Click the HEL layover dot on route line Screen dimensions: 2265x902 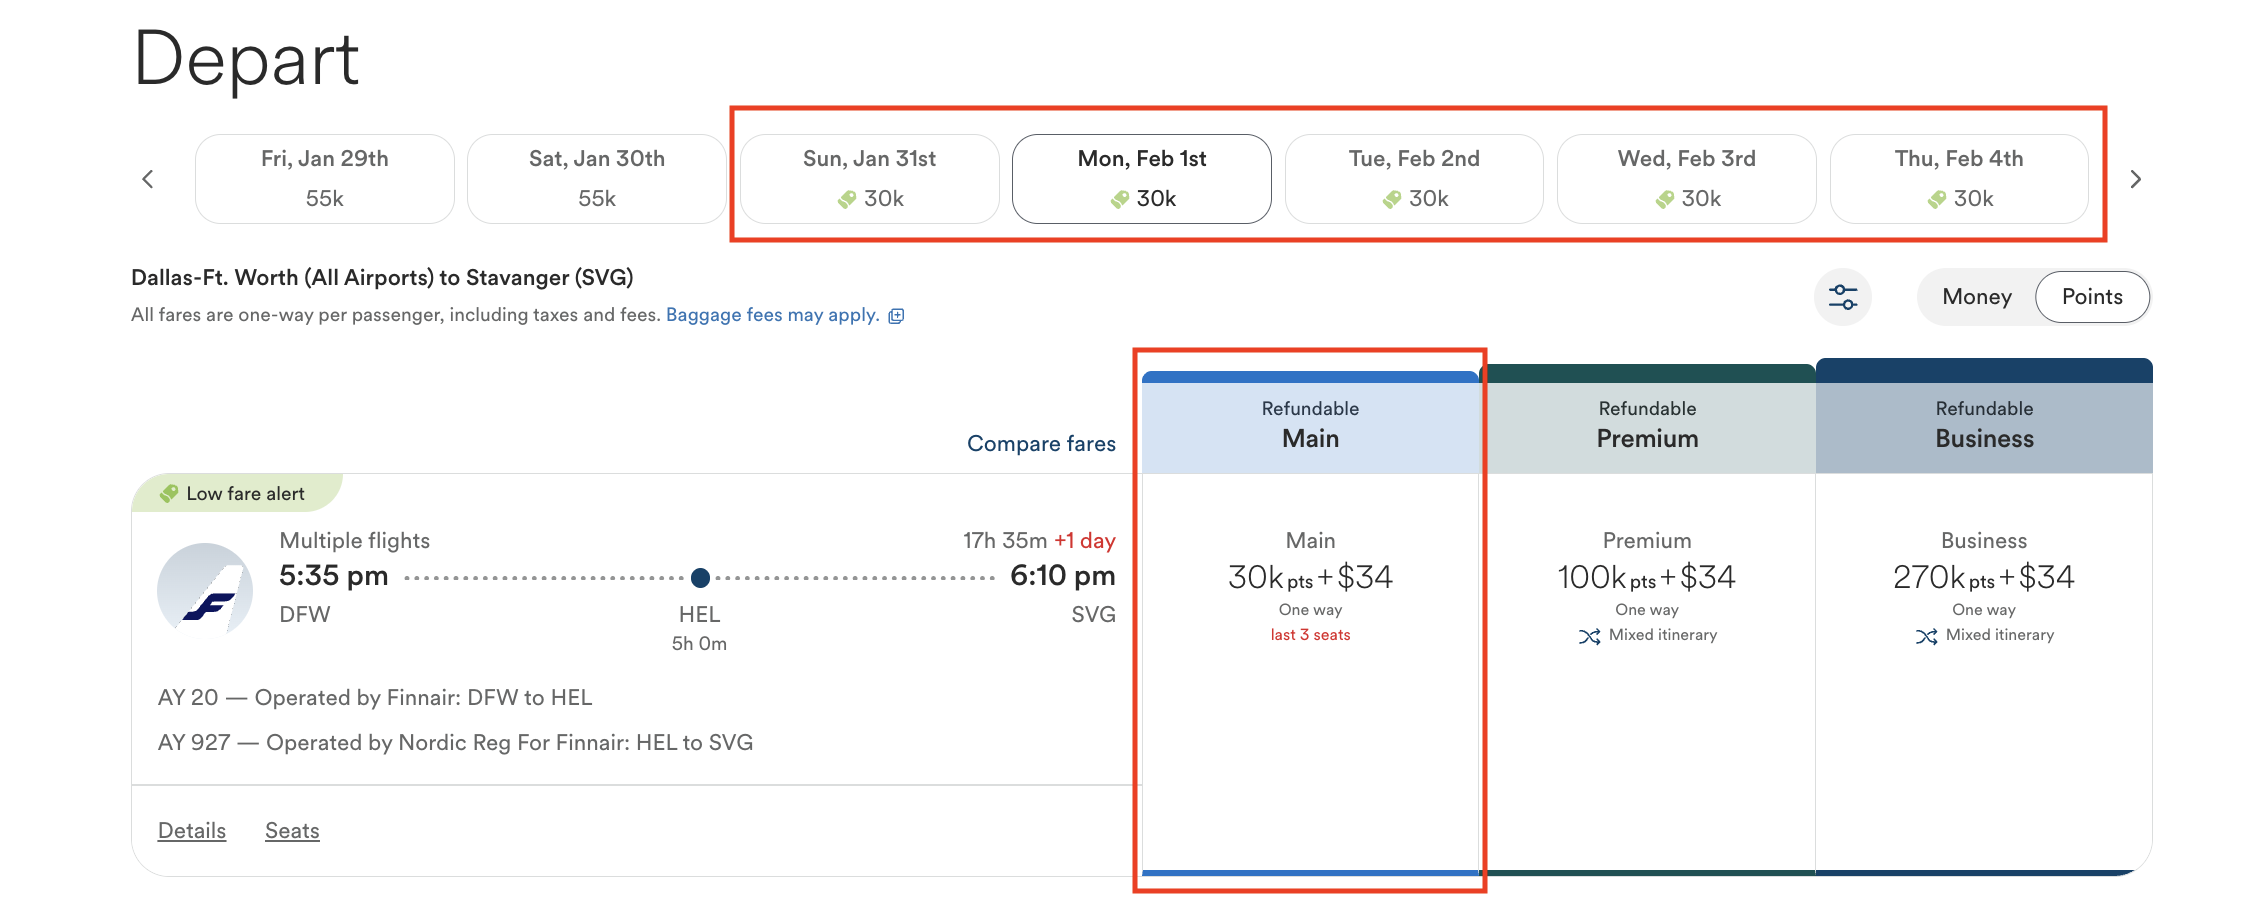(700, 577)
